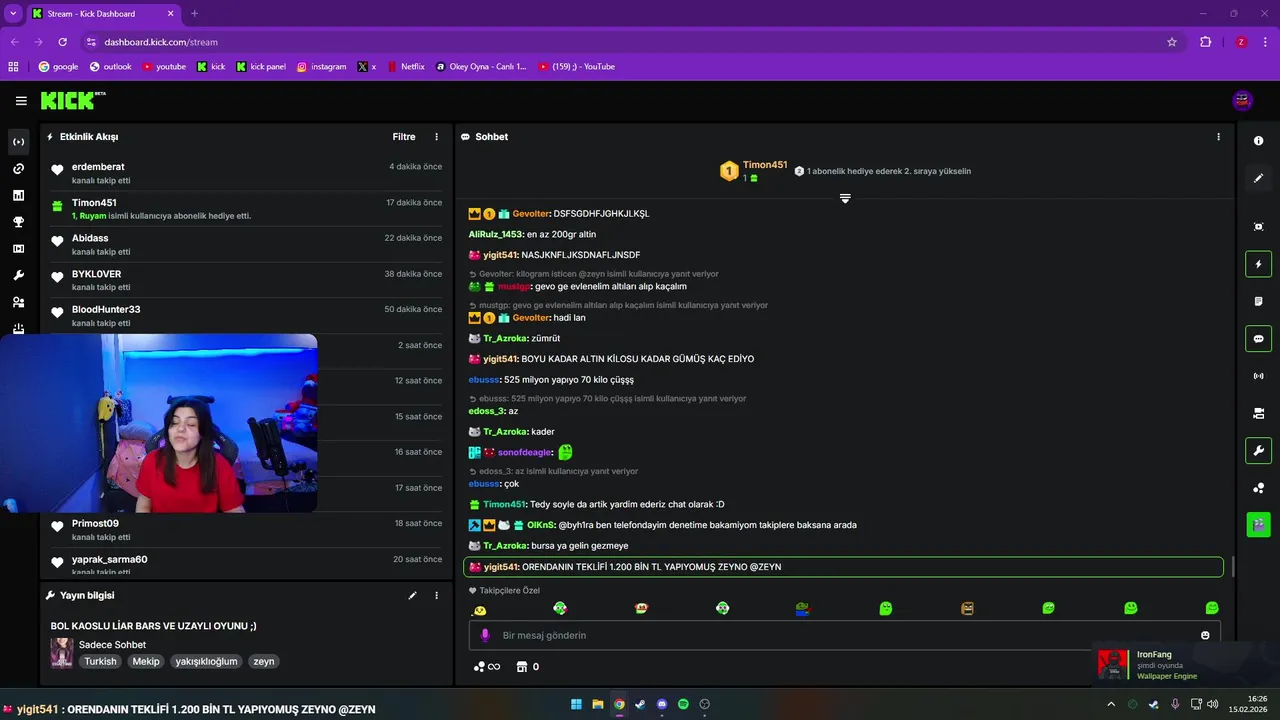Open Sohbet panel three-dot options menu
Viewport: 1280px width, 720px height.
[x=1218, y=137]
